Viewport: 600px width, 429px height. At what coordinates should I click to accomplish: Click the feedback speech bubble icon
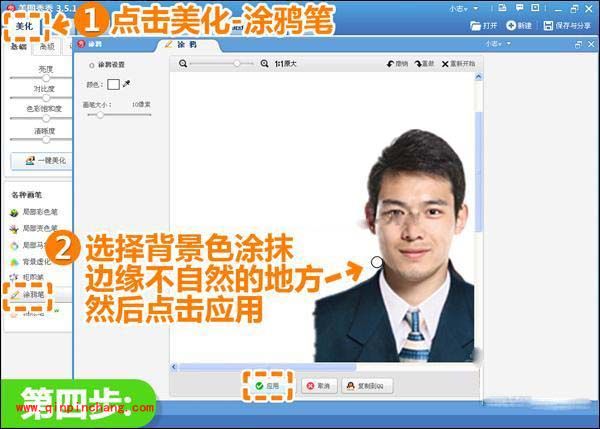tap(519, 8)
